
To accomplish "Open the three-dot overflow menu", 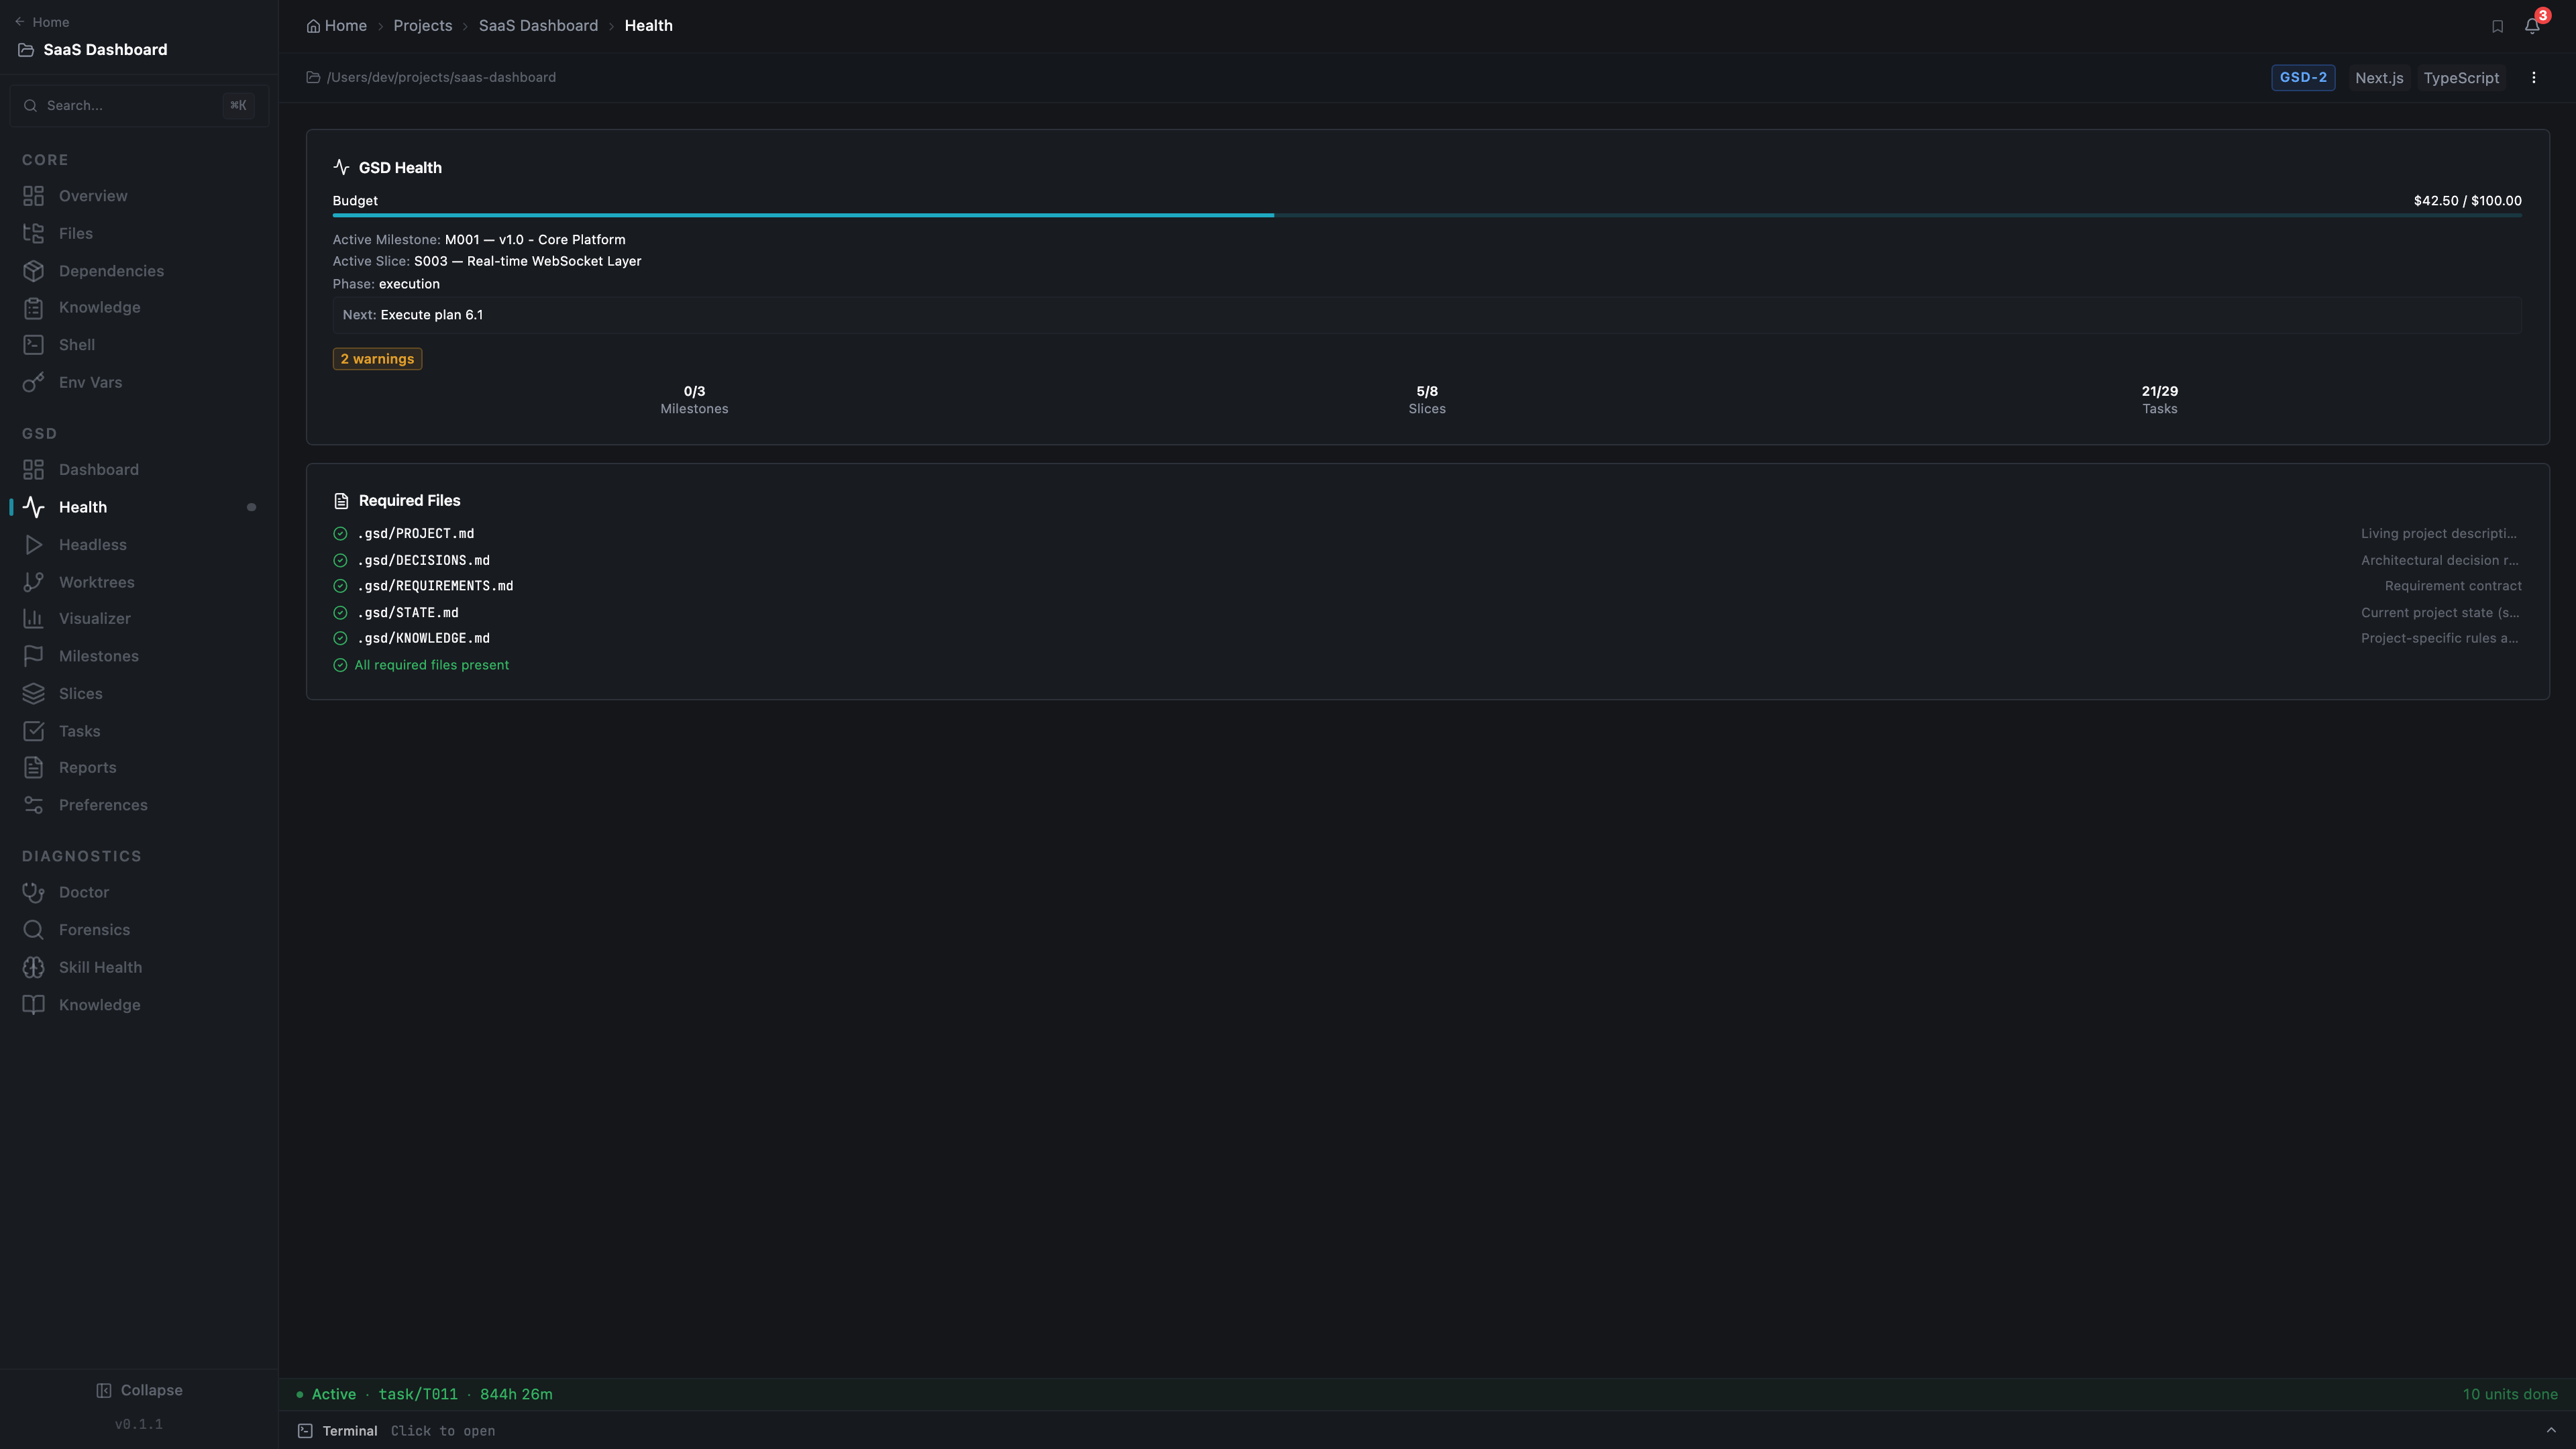I will point(2534,77).
